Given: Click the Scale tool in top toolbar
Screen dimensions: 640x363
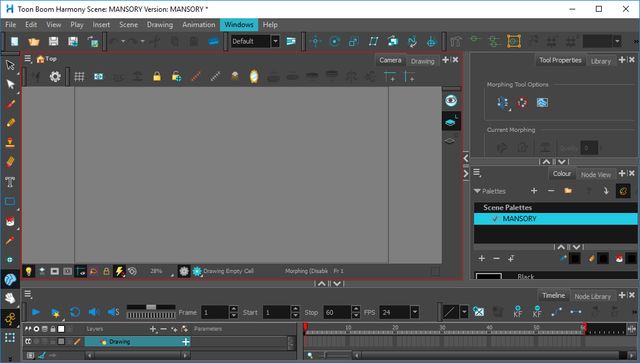Looking at the screenshot, I should (354, 41).
